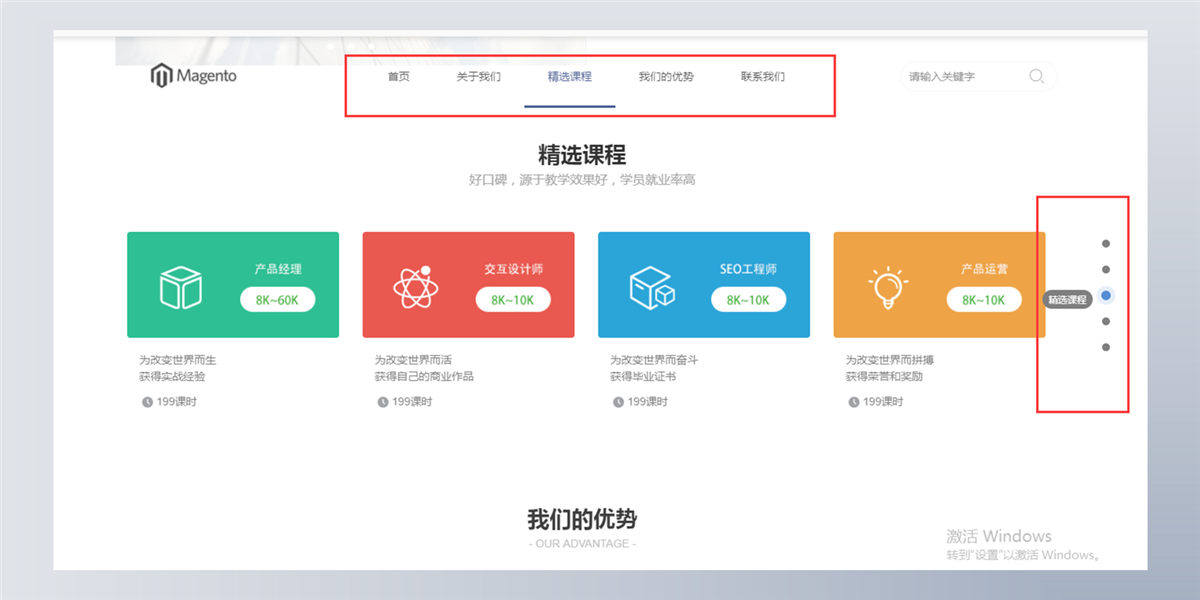Screen dimensions: 1200x600
Task: Select the highlighted blue navigation dot
Action: (x=1105, y=294)
